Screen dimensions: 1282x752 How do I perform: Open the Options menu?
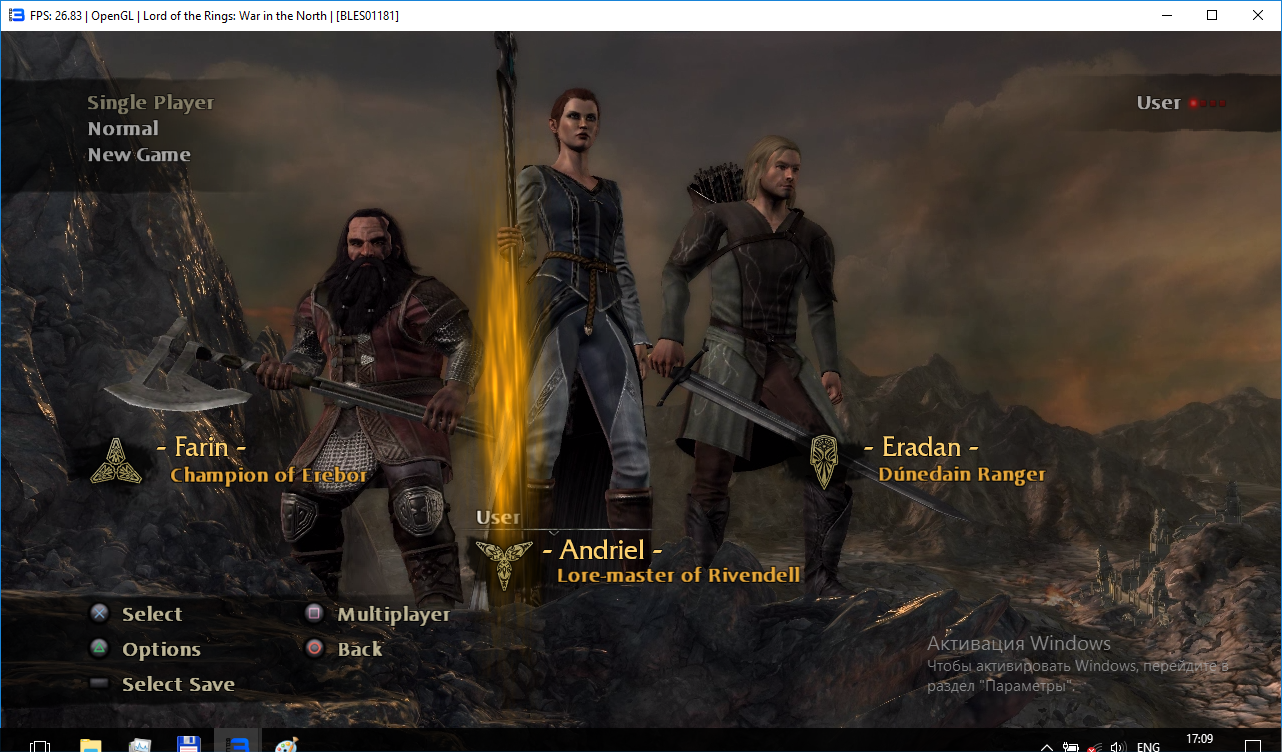pos(161,649)
